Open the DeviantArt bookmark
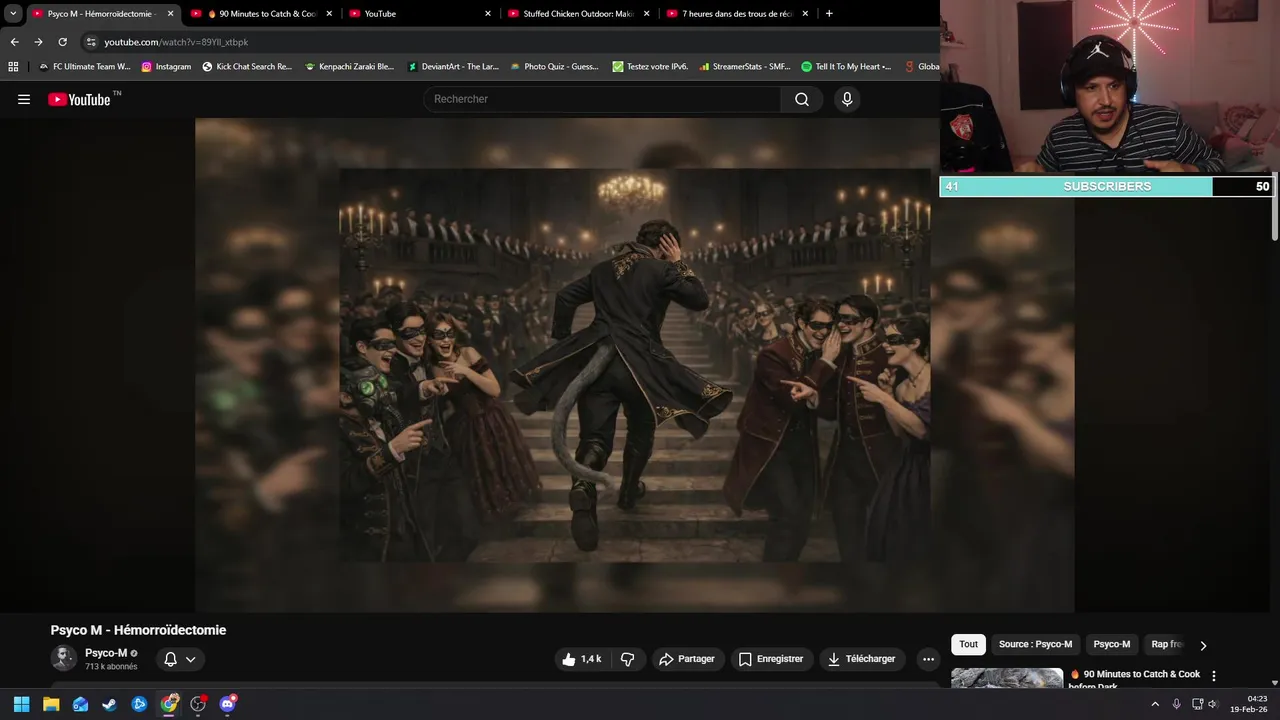1280x720 pixels. tap(453, 67)
